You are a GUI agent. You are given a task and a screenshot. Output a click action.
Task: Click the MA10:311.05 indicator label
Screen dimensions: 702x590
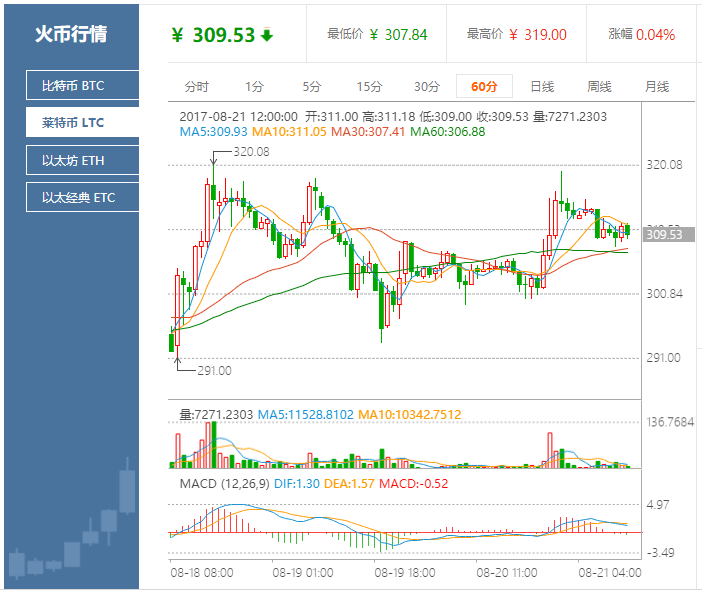click(x=289, y=132)
